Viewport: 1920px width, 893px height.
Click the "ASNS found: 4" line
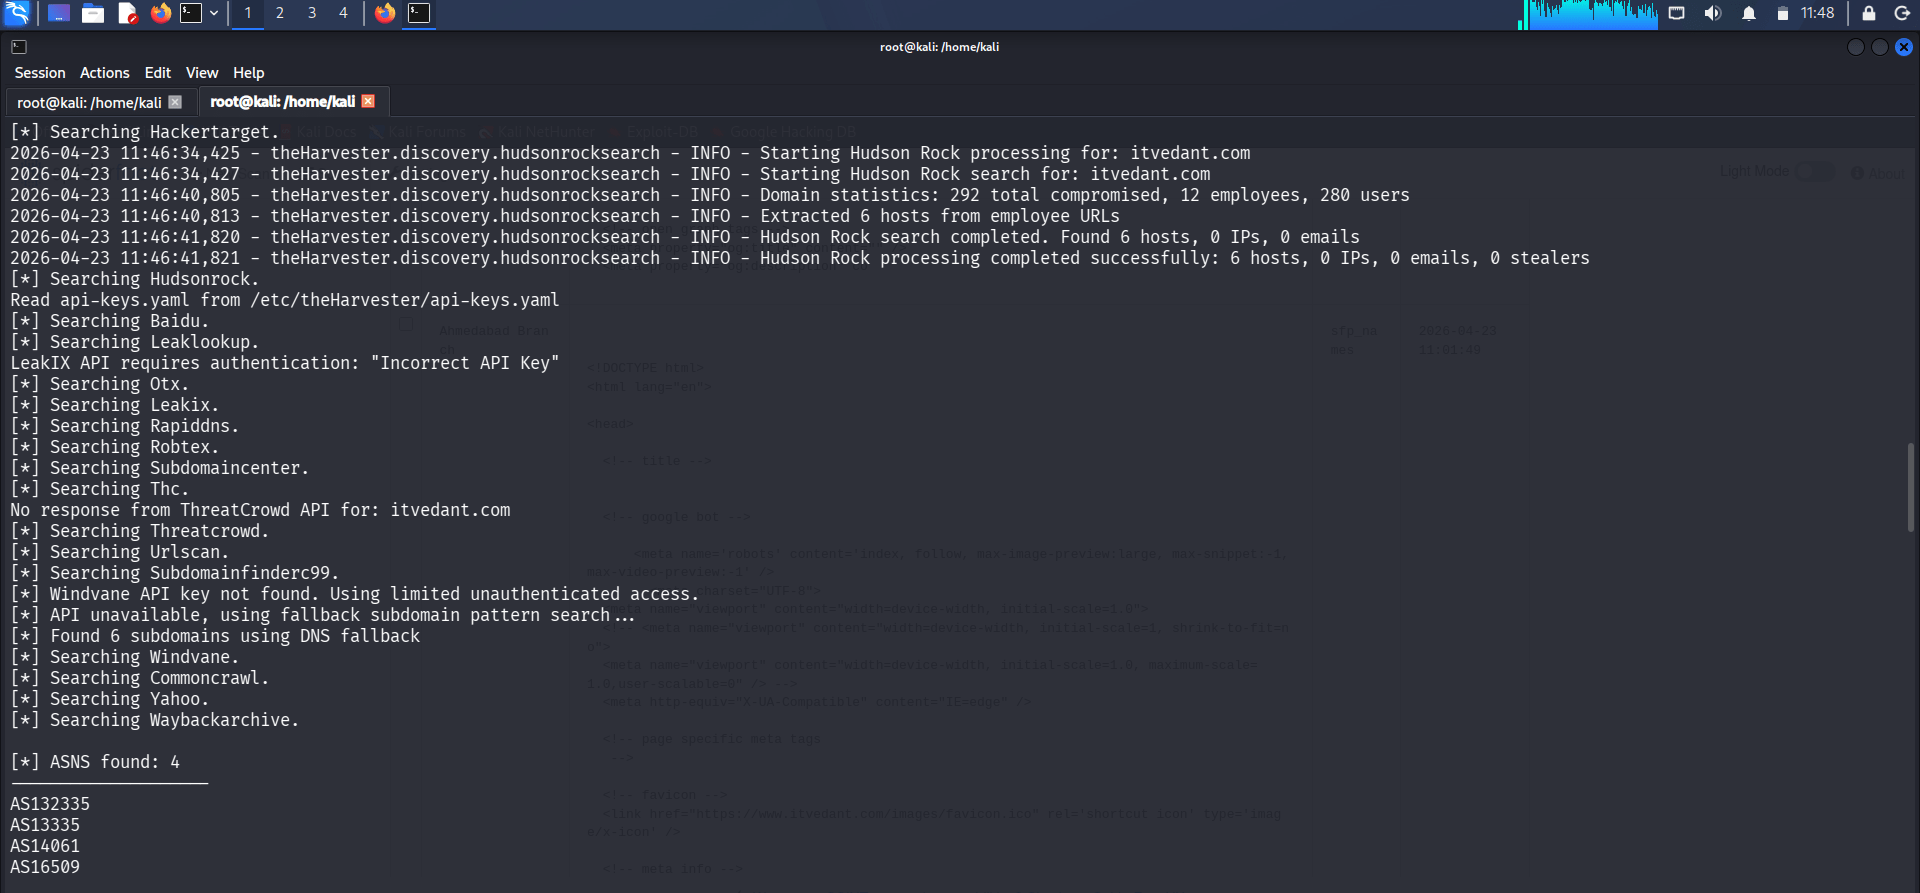click(x=95, y=762)
